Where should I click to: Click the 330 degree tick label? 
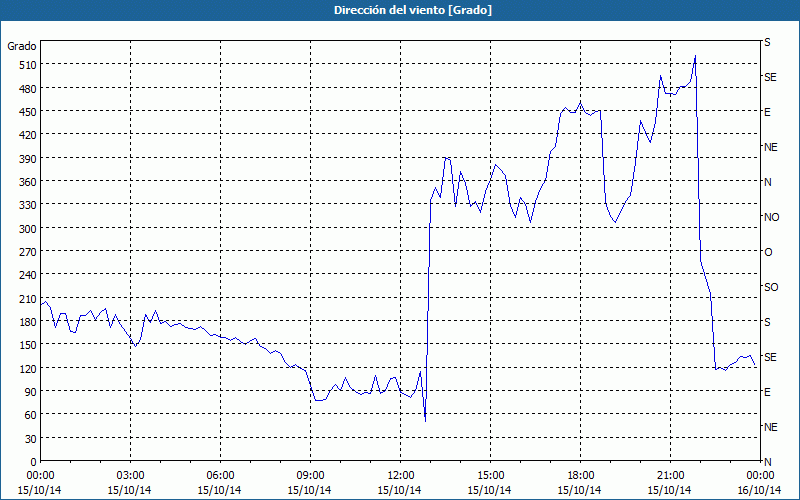(29, 205)
